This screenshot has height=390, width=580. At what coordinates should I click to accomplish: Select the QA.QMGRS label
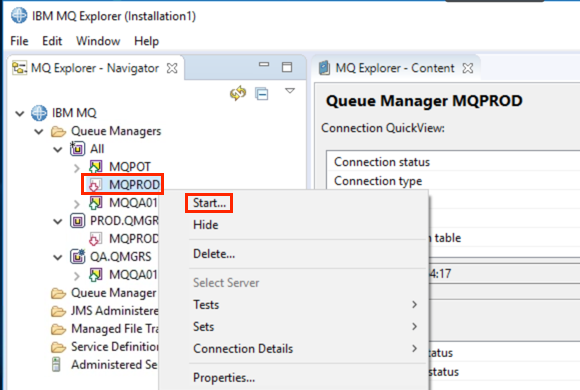click(121, 257)
